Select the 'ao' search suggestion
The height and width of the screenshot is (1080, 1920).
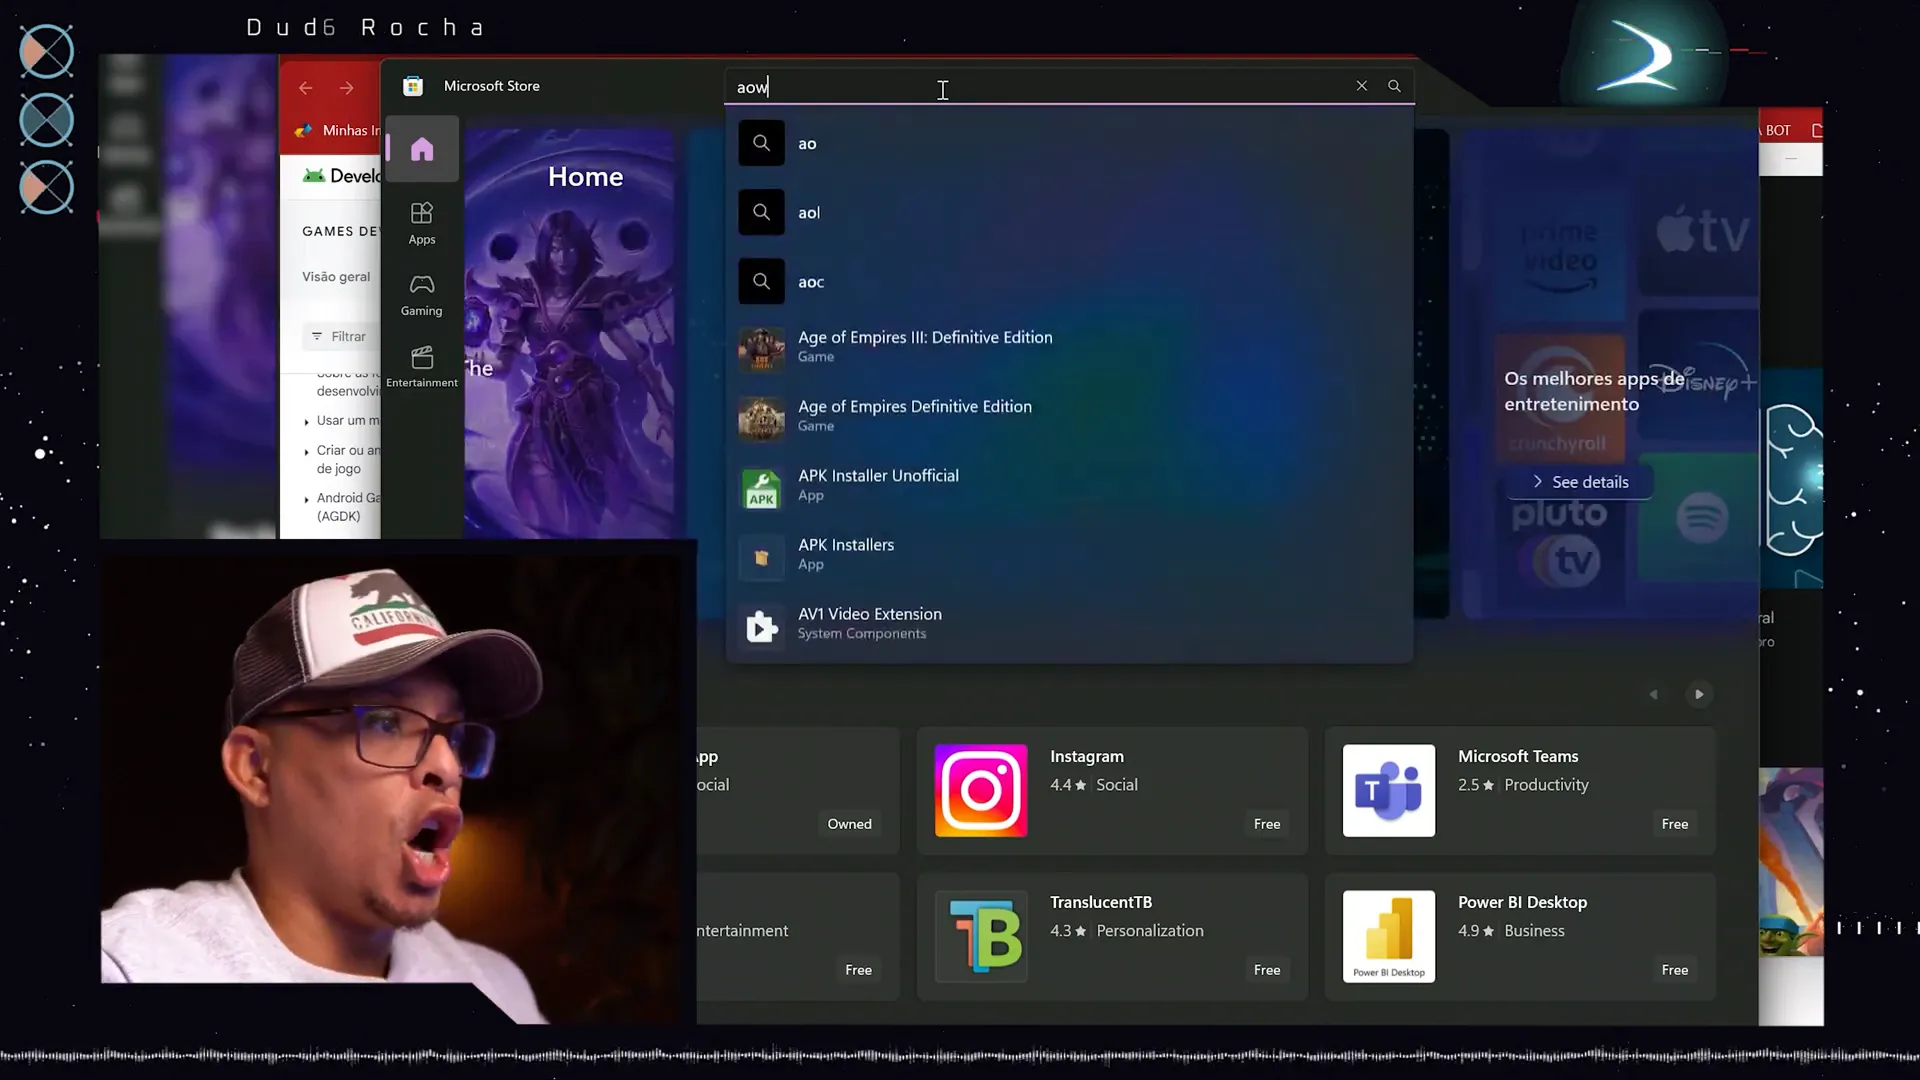pos(1069,143)
